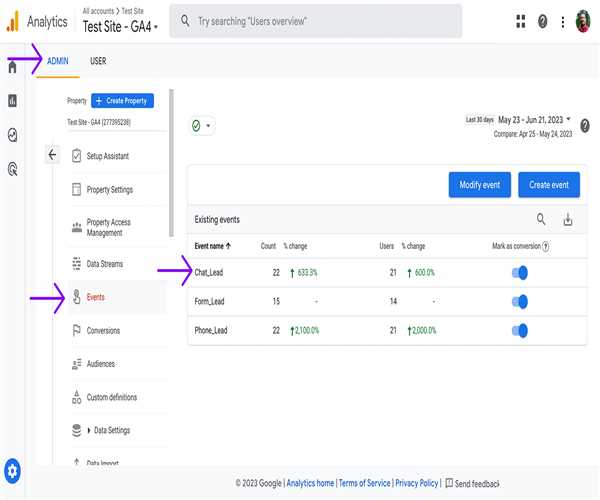600x500 pixels.
Task: Toggle Chat_Lead conversion switch
Action: coord(519,272)
